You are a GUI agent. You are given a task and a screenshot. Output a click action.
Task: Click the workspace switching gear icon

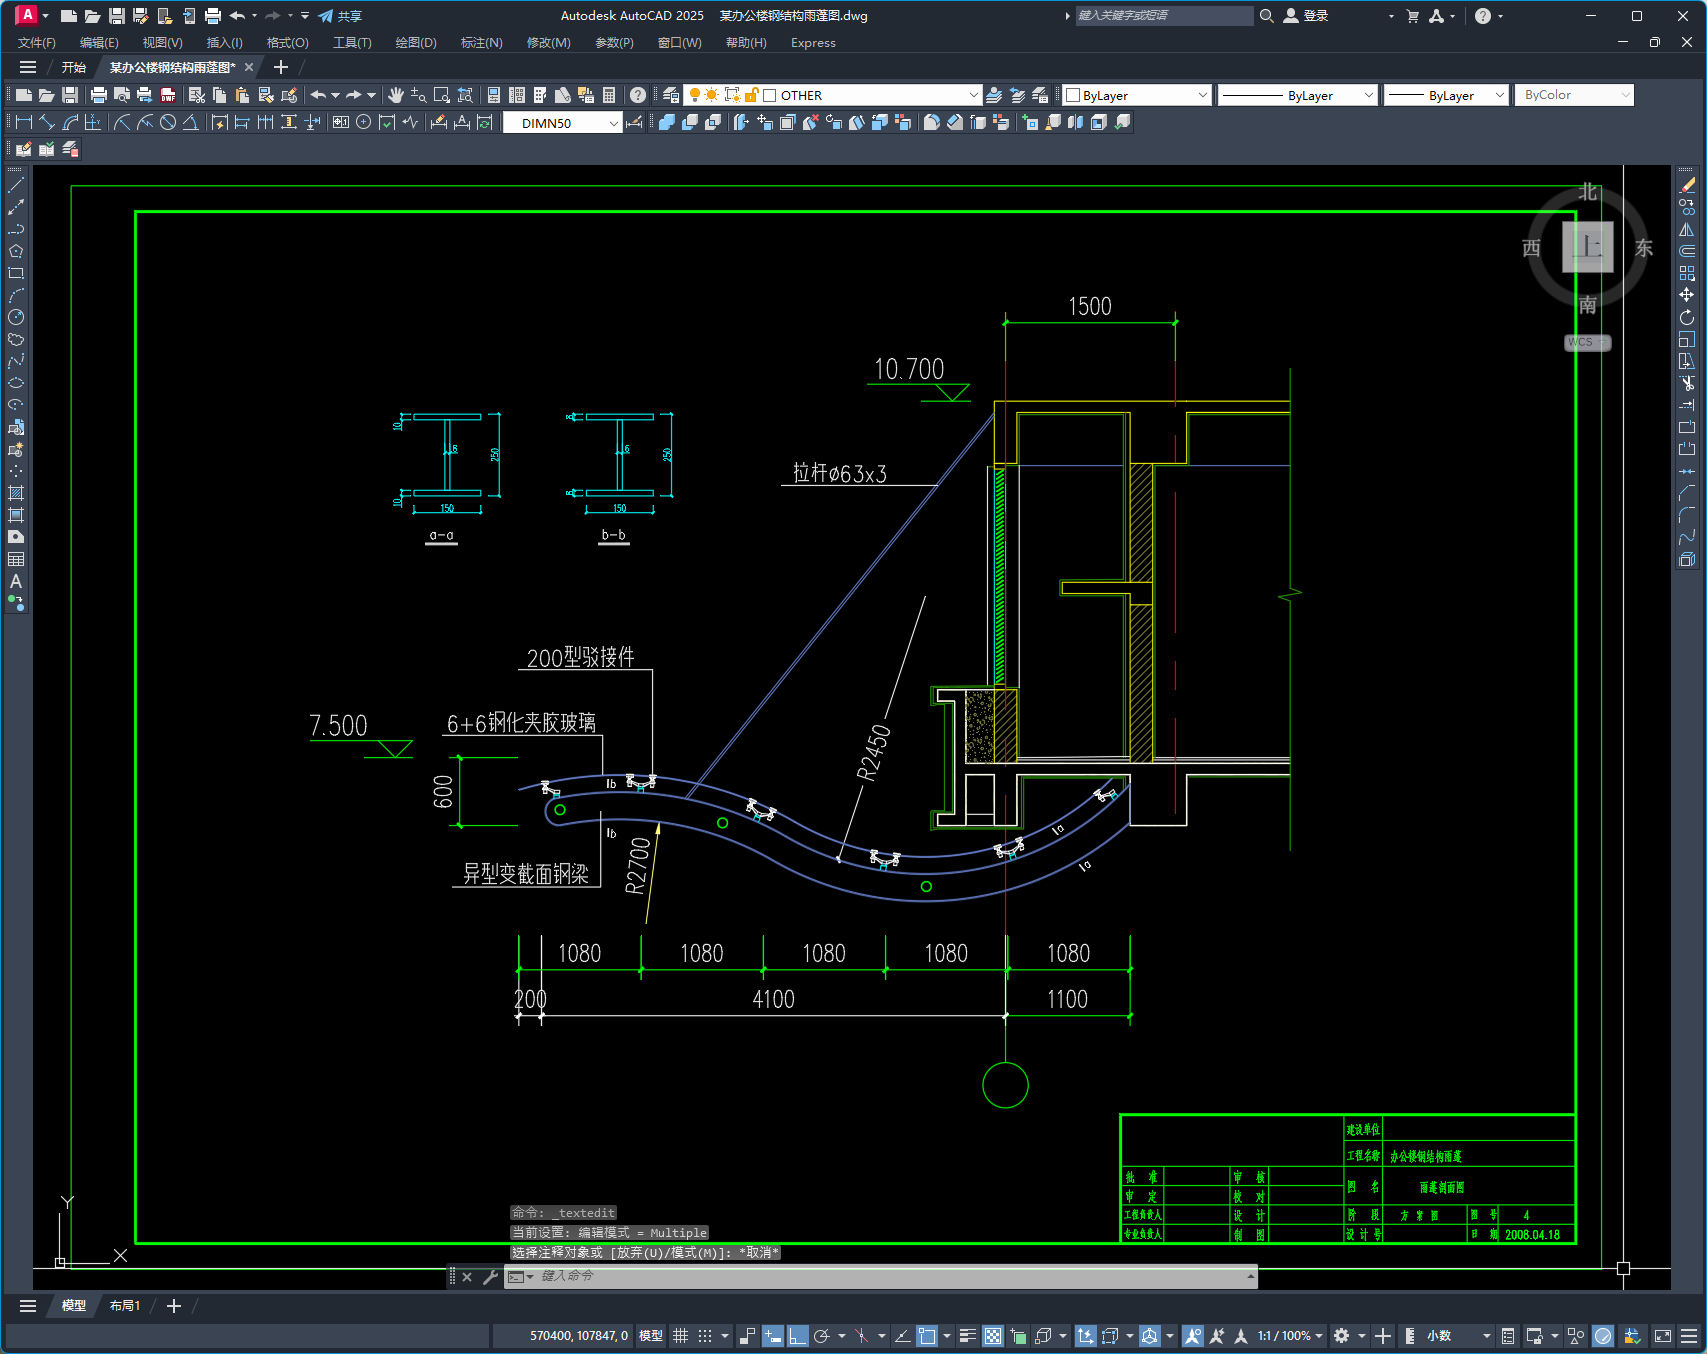(1342, 1336)
